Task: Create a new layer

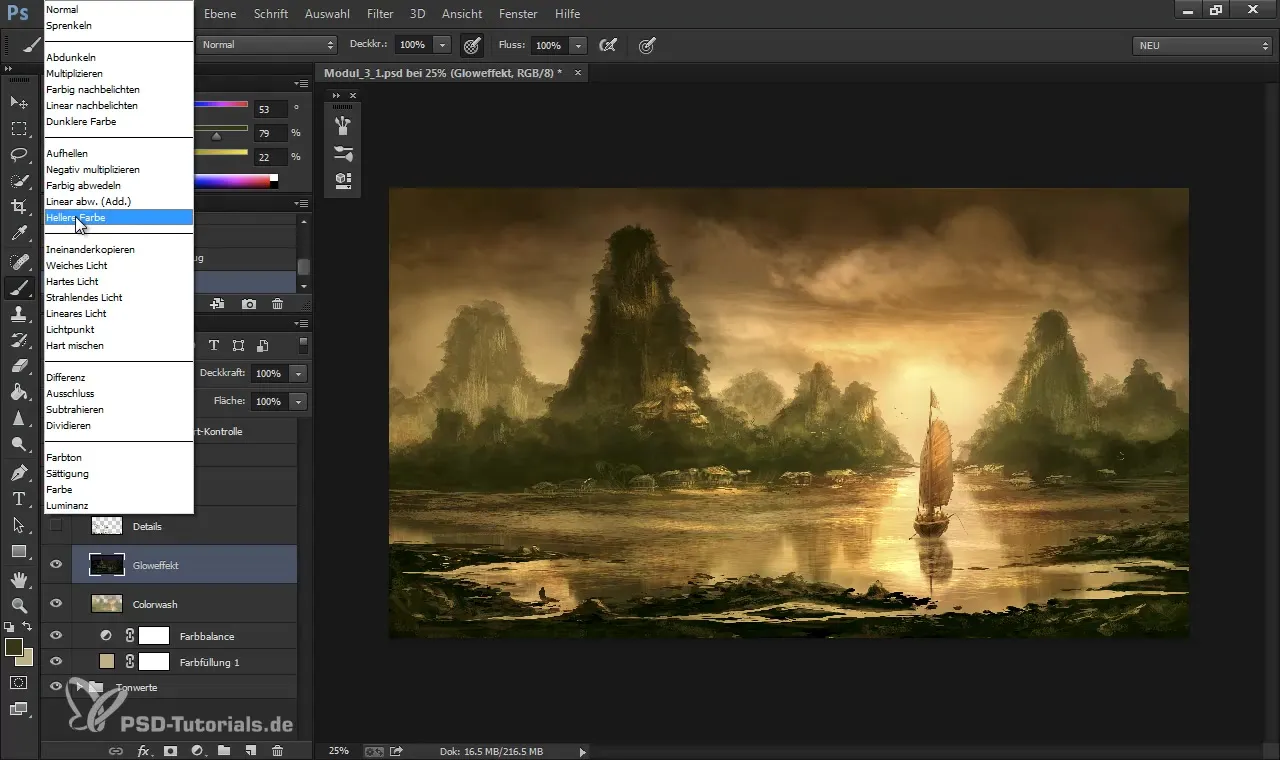Action: coord(251,750)
